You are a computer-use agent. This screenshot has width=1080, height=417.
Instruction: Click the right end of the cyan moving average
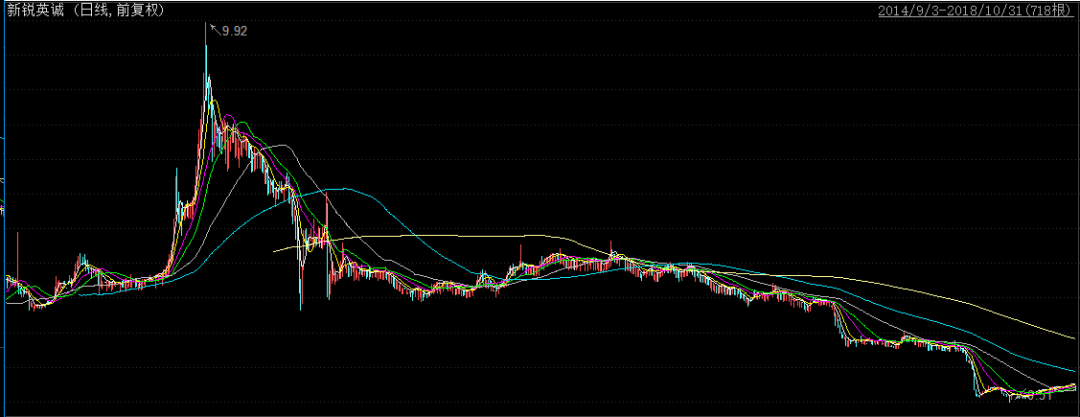click(1074, 370)
